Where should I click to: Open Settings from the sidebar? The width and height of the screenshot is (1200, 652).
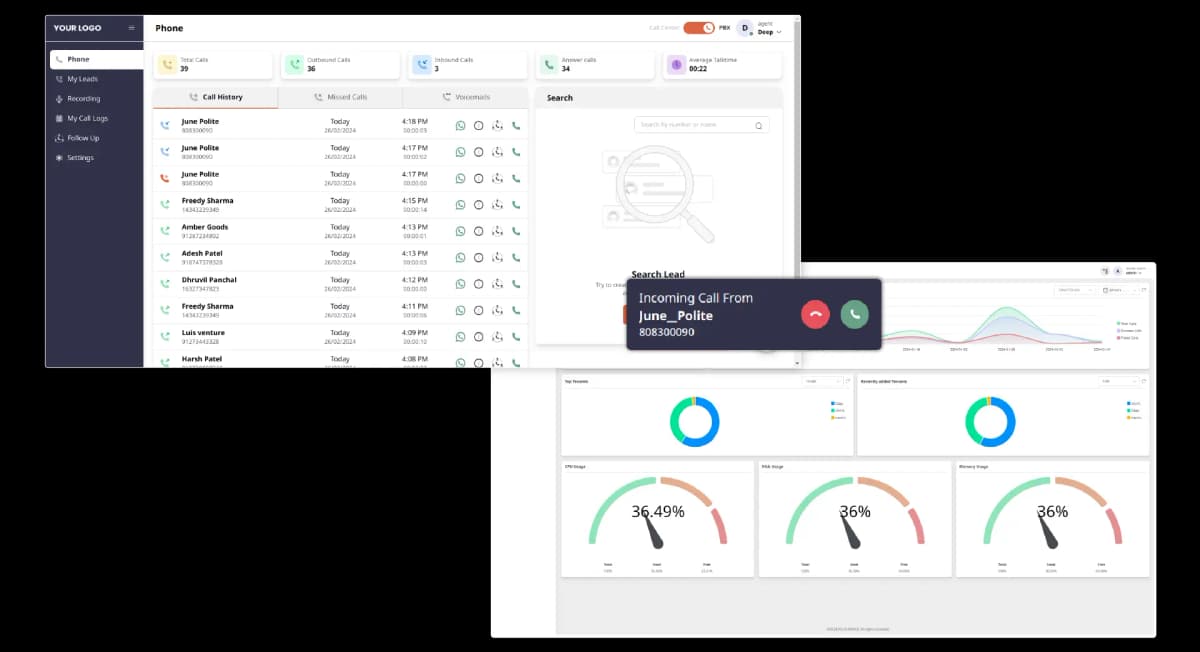click(80, 158)
